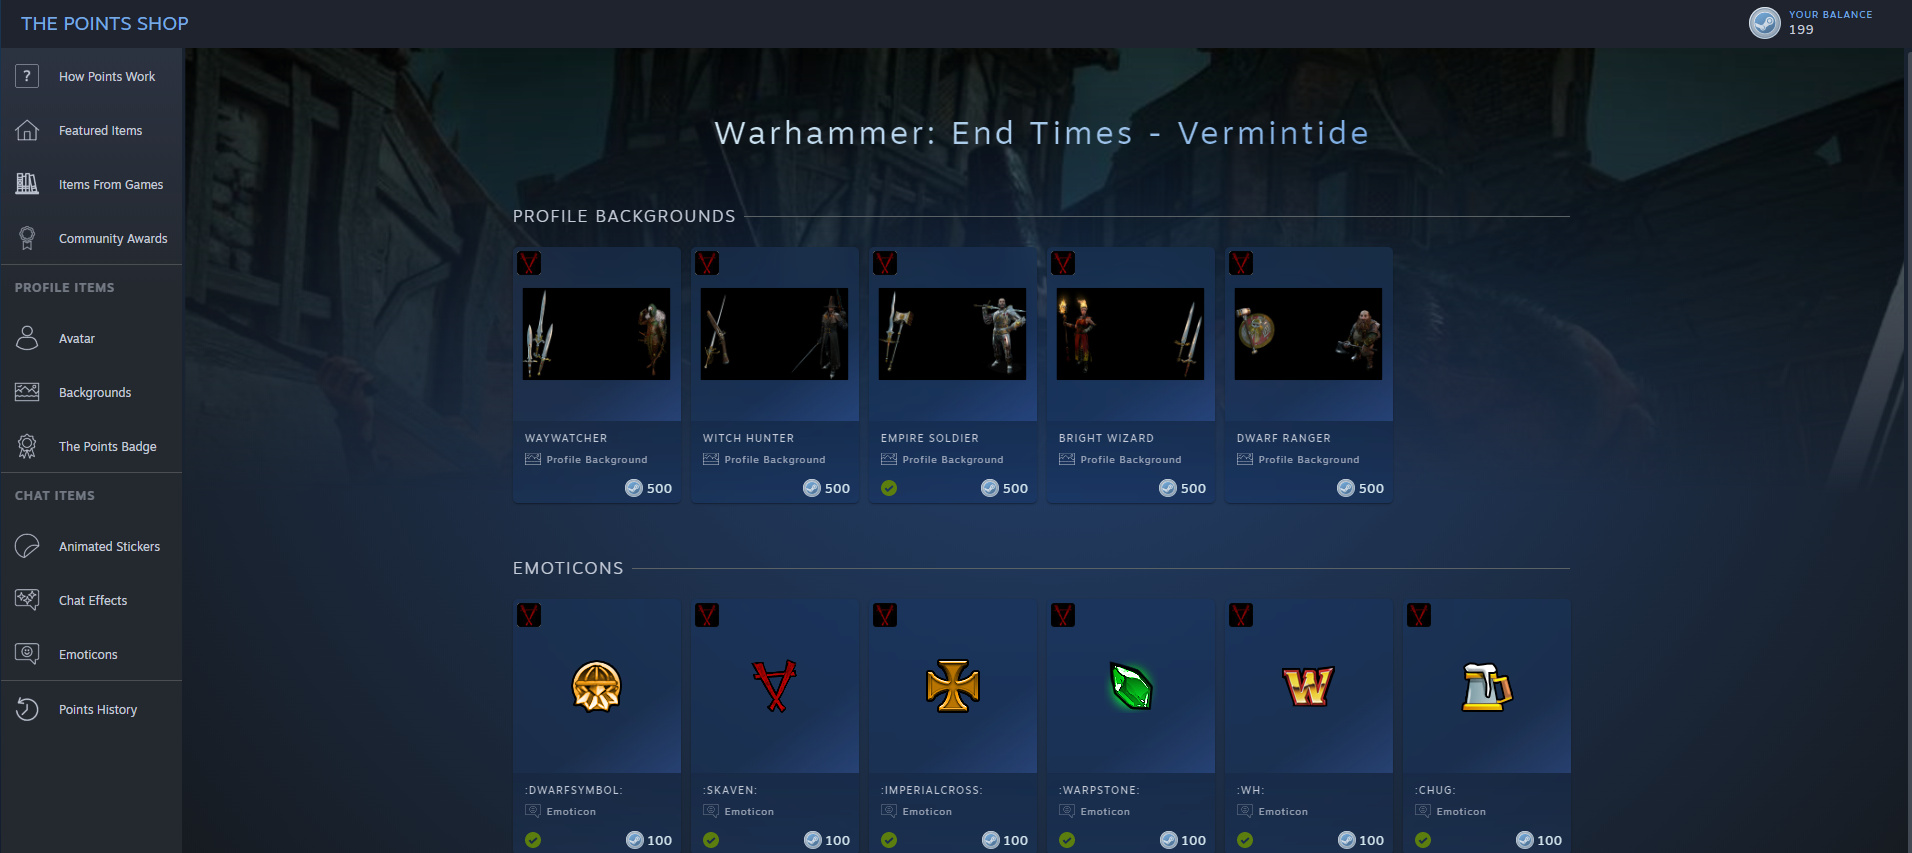Screen dimensions: 1912x853
Task: Select the Animated Stickers icon
Action: coord(27,546)
